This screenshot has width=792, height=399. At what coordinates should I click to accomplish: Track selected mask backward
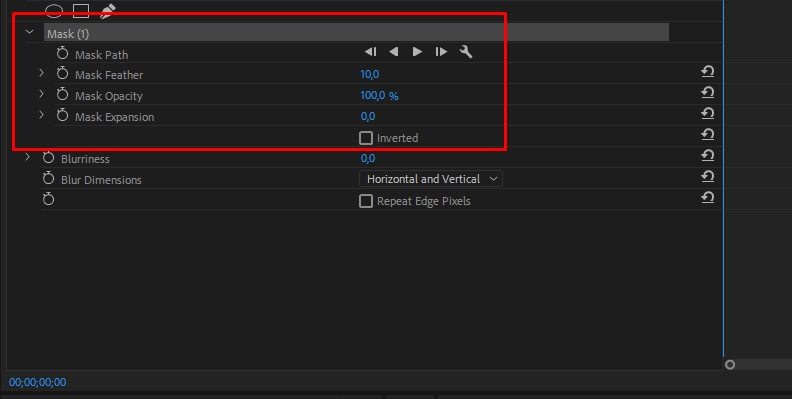click(393, 52)
